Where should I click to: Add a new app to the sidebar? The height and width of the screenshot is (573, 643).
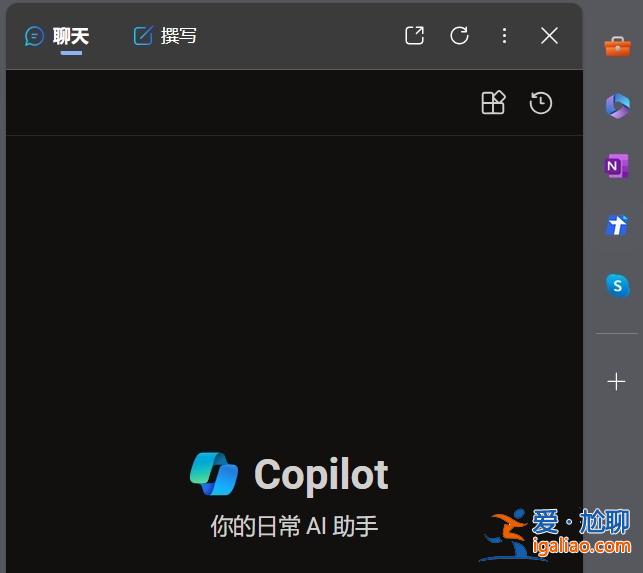pyautogui.click(x=616, y=382)
